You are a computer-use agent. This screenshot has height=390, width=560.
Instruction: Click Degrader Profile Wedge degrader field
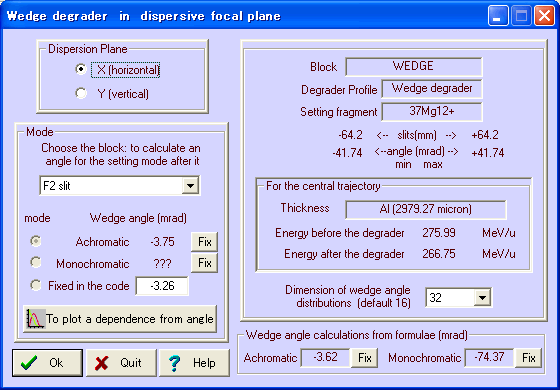[432, 89]
